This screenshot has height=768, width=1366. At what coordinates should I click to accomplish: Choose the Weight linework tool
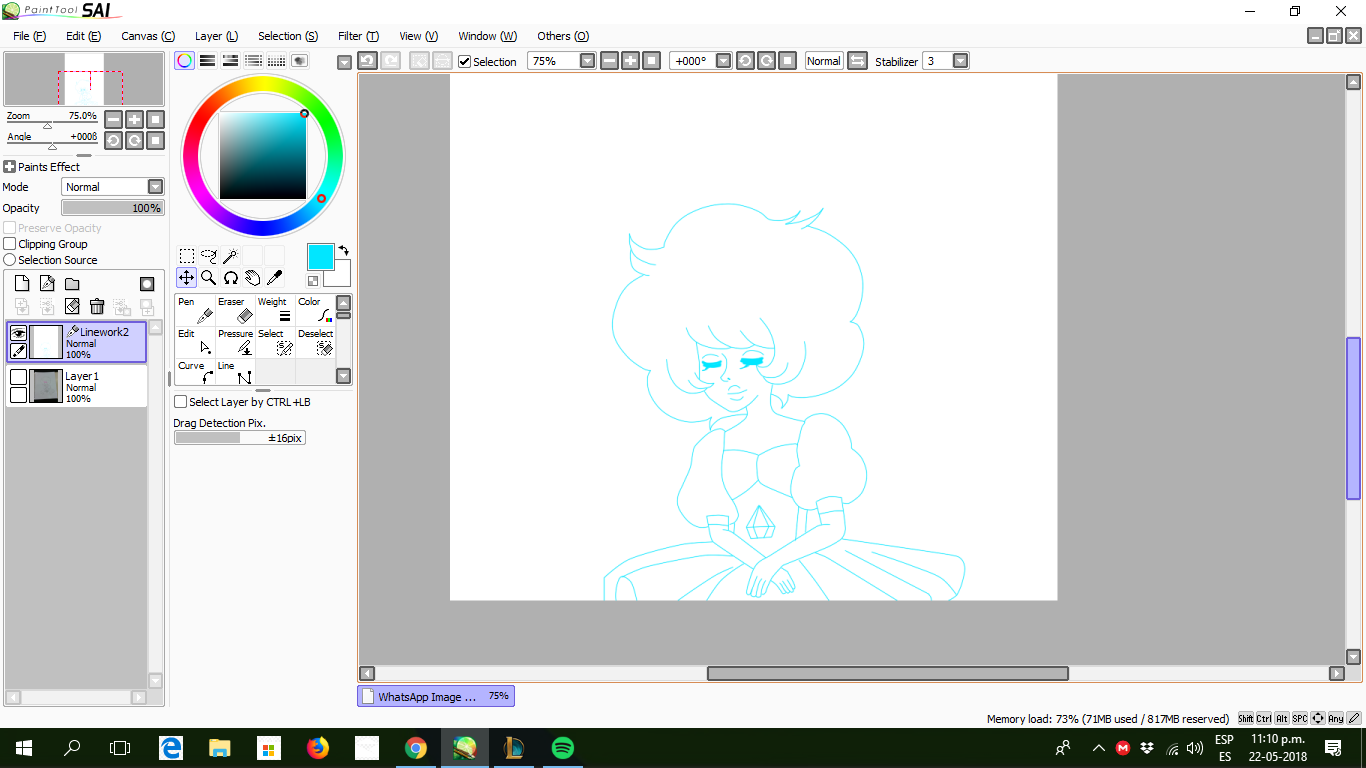click(x=275, y=309)
